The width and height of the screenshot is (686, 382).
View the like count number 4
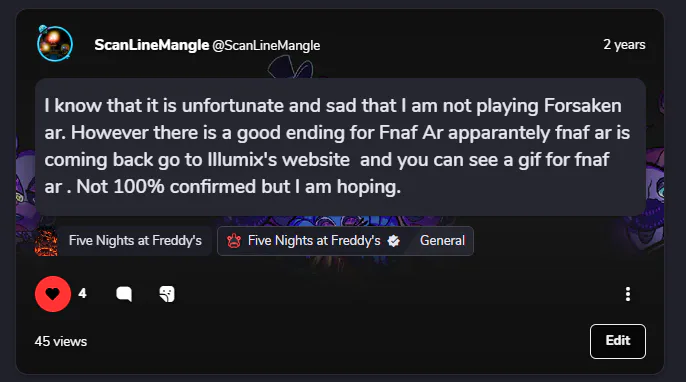pos(82,293)
